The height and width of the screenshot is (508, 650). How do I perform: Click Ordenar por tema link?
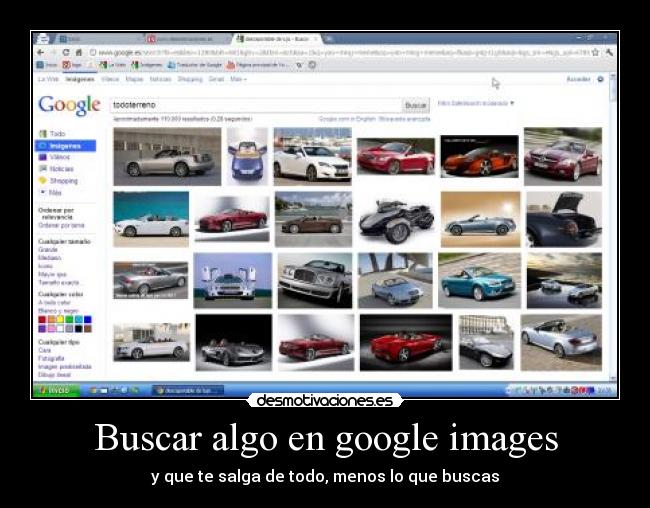(61, 225)
